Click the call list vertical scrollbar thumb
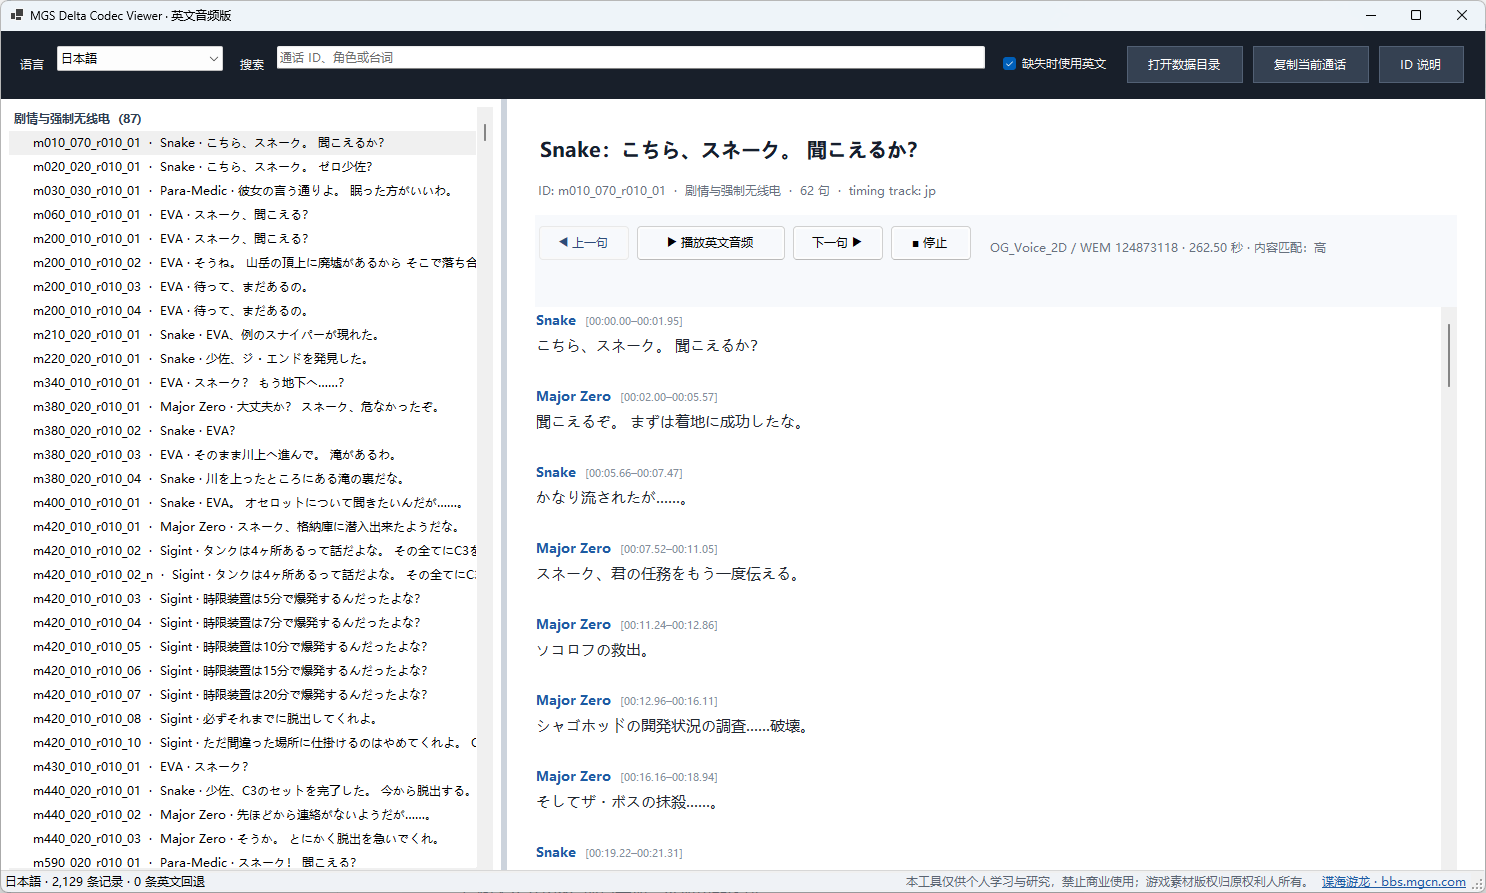Image resolution: width=1486 pixels, height=893 pixels. click(485, 132)
